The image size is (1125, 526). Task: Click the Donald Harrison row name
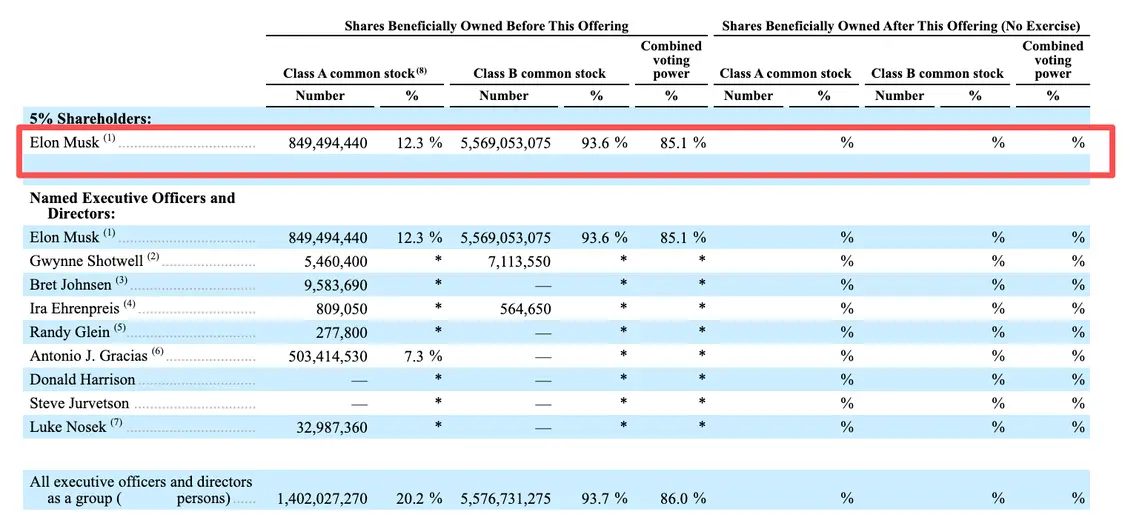pos(82,379)
